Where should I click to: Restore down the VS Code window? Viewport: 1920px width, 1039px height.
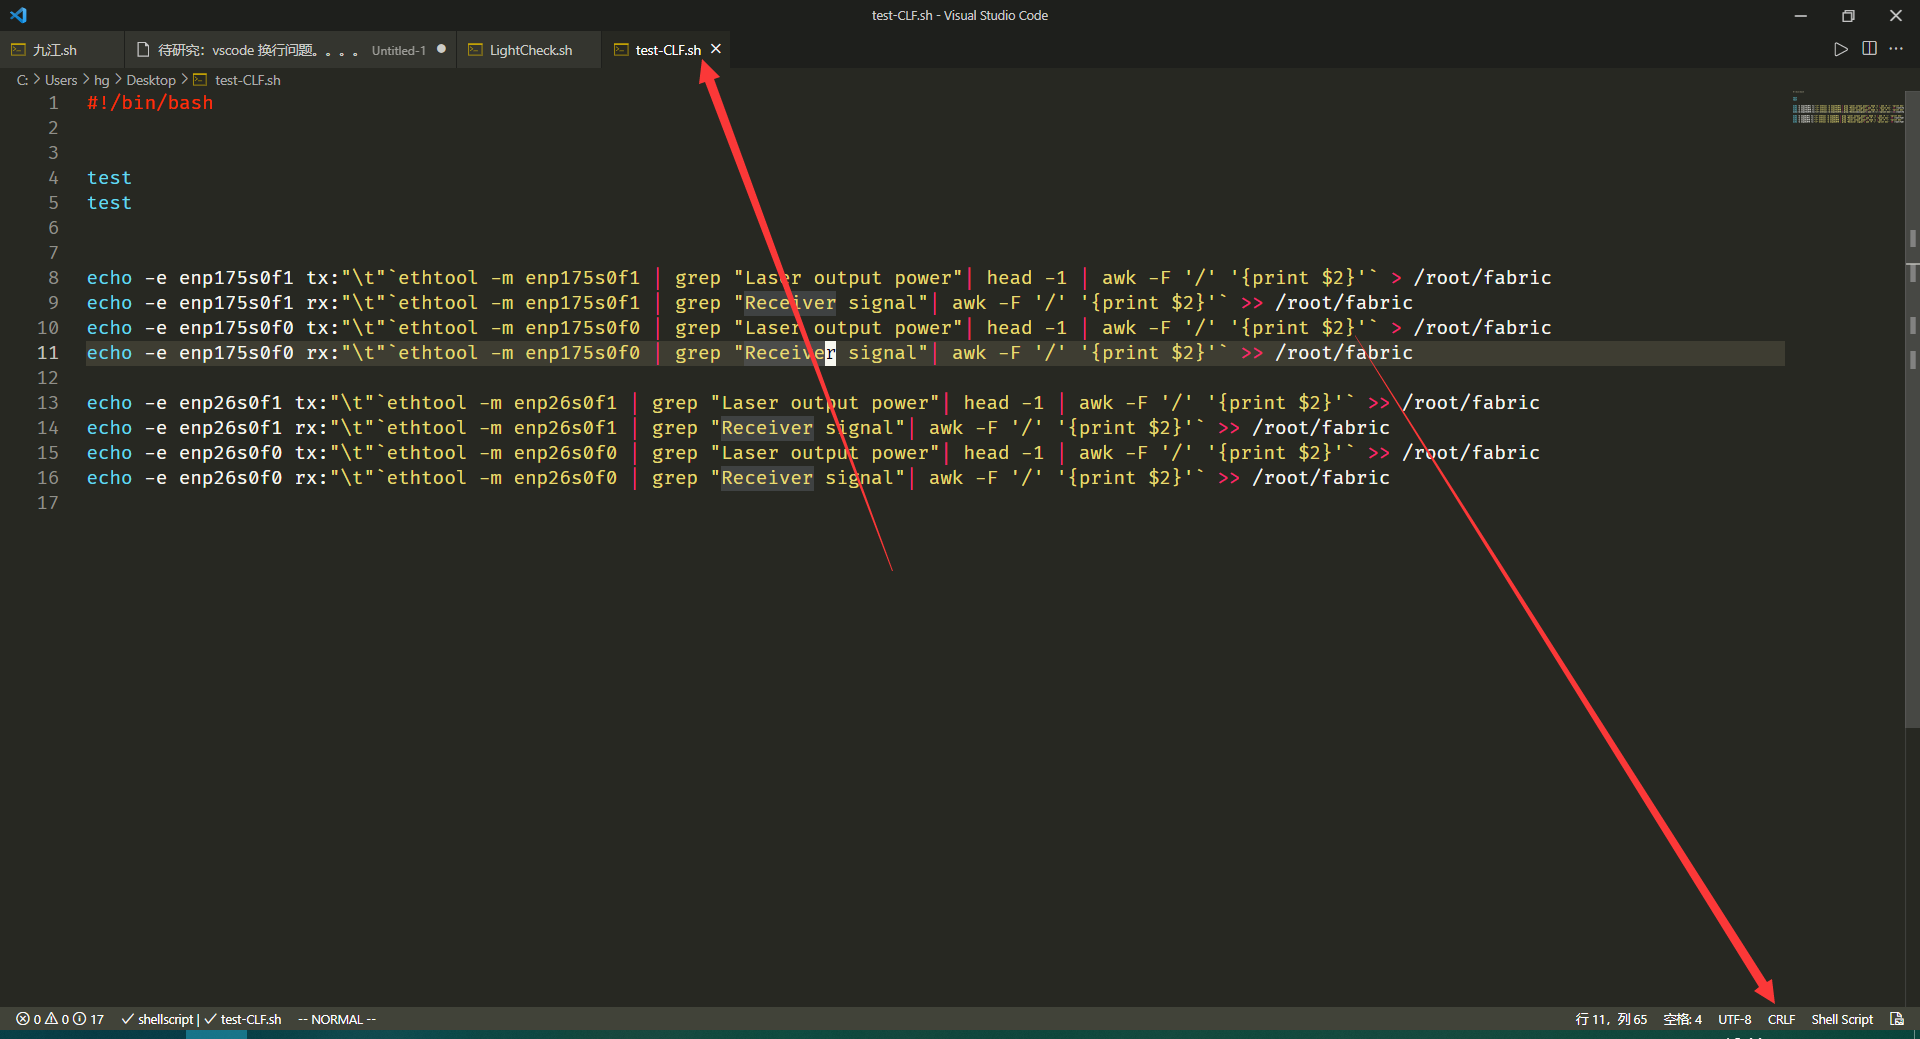pos(1848,16)
